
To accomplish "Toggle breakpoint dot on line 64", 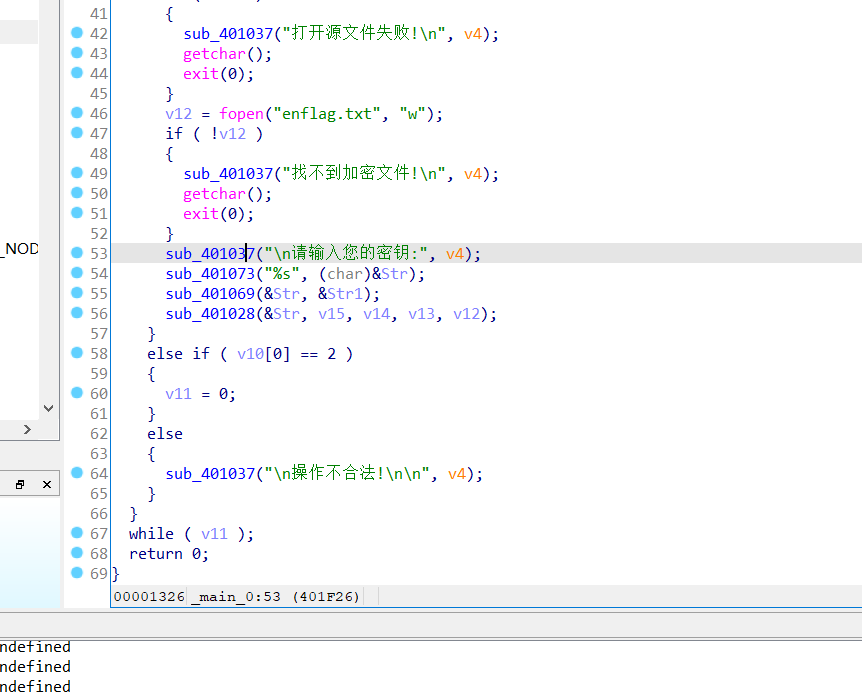I will pyautogui.click(x=77, y=473).
